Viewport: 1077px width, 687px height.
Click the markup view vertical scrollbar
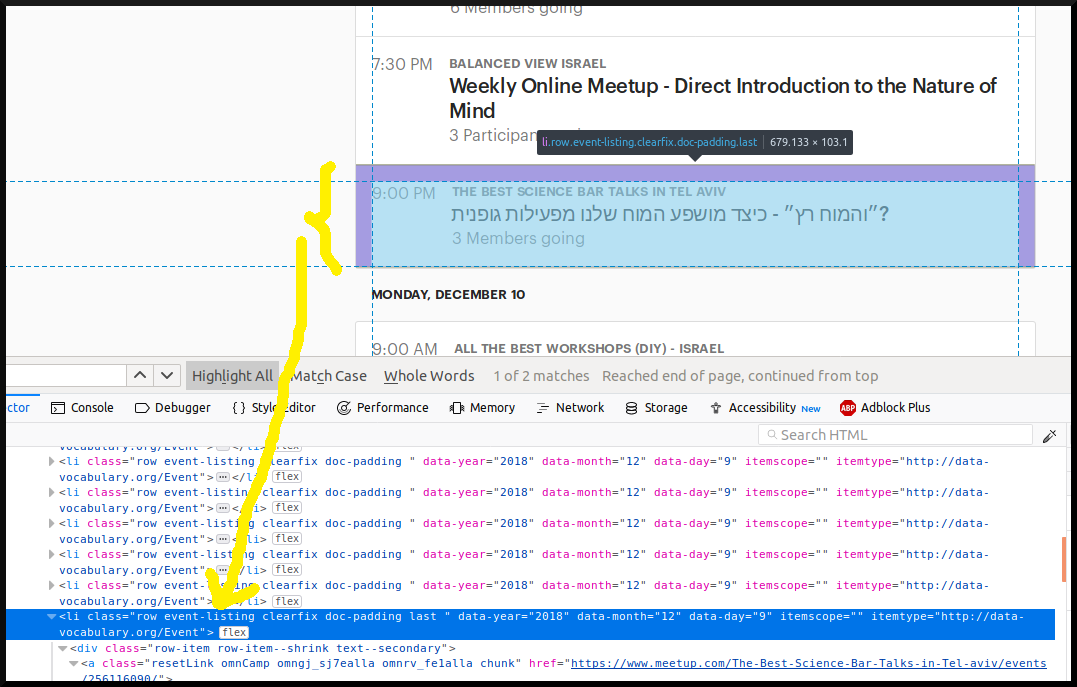[1064, 559]
